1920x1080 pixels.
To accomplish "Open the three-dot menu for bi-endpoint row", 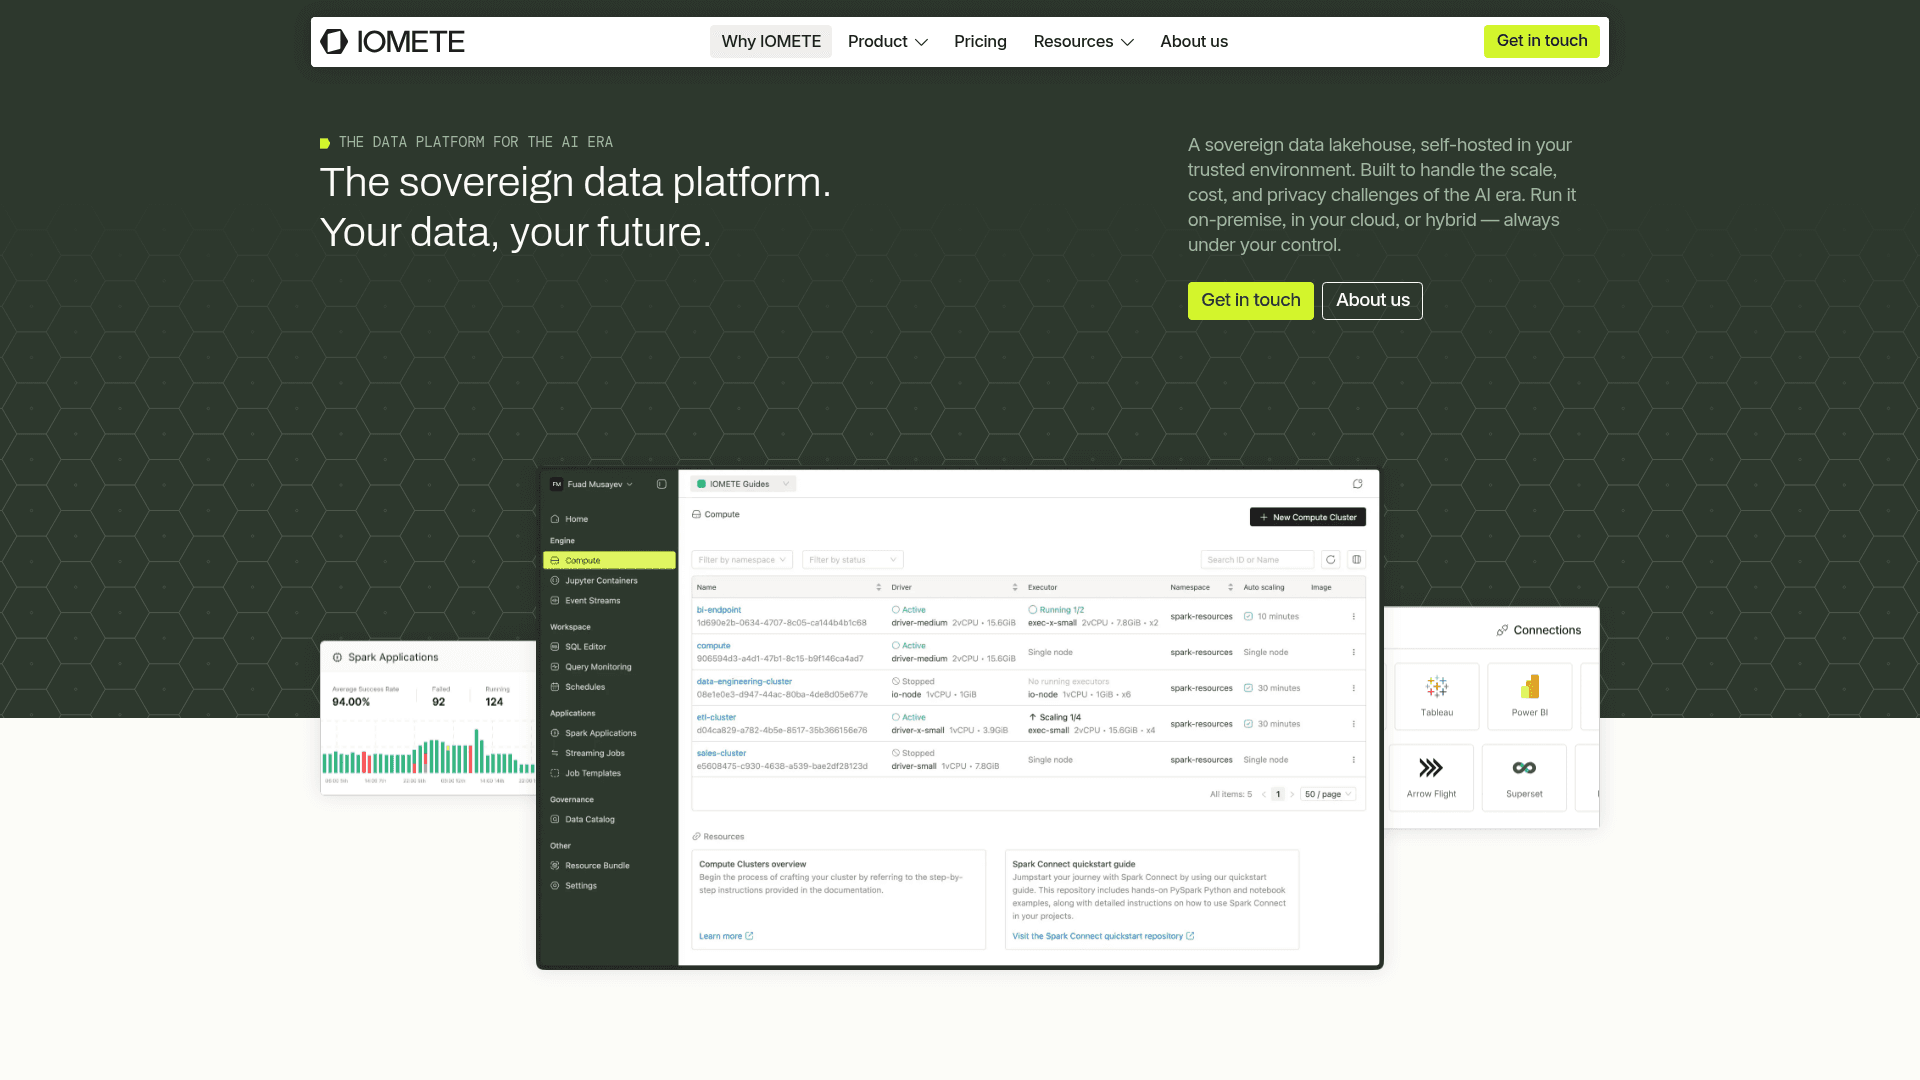I will [x=1354, y=616].
